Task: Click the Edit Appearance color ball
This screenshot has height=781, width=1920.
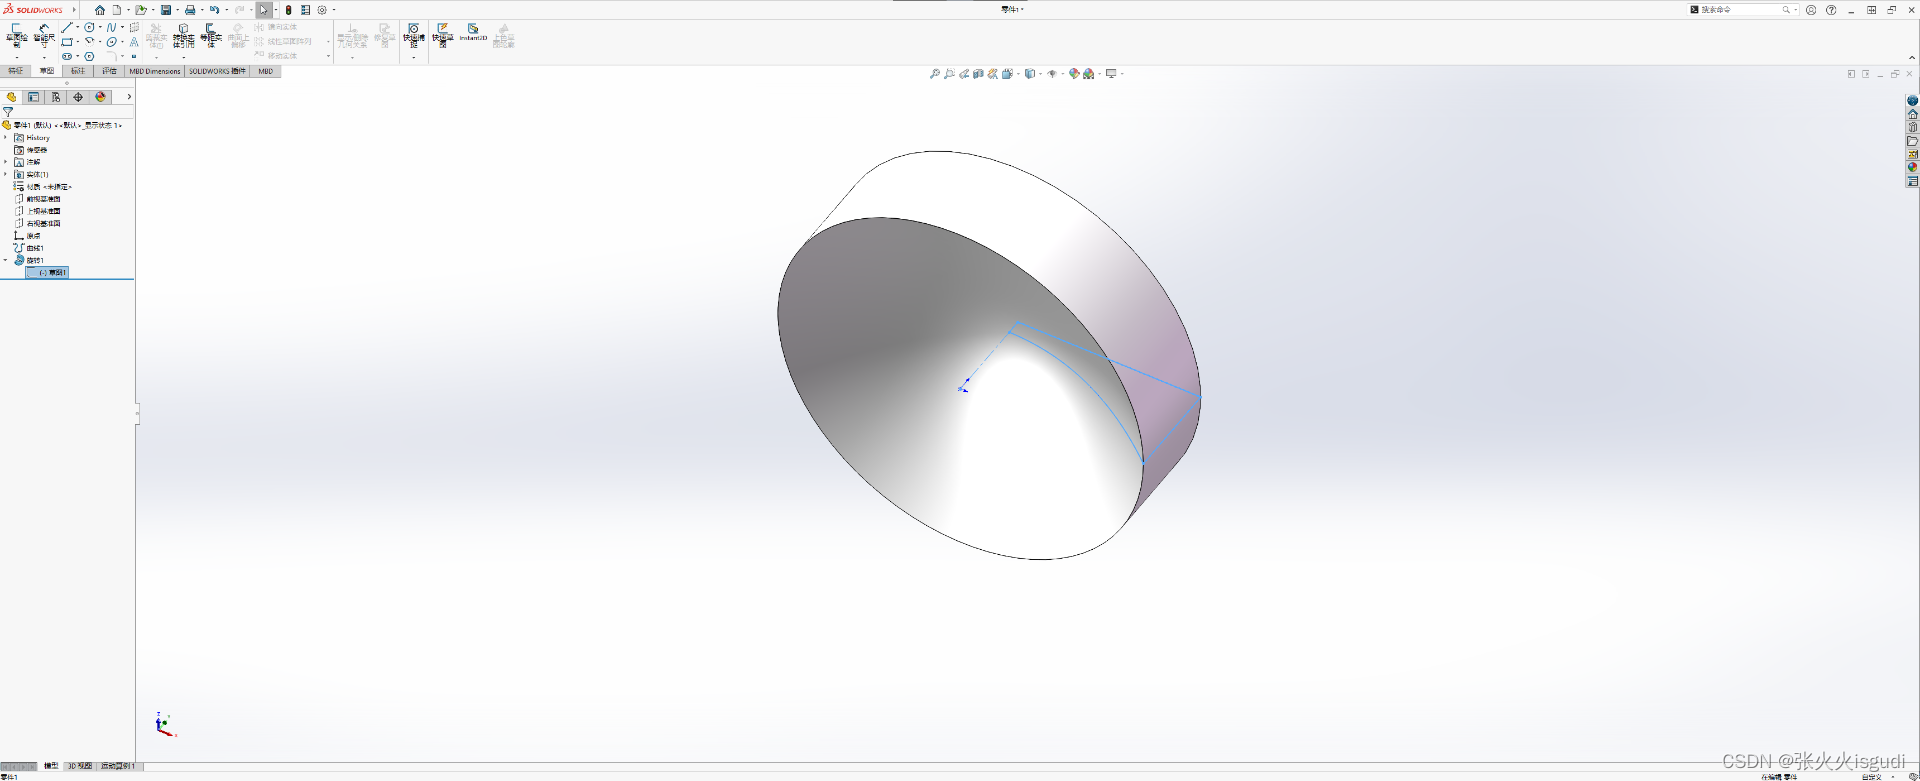Action: 1074,74
